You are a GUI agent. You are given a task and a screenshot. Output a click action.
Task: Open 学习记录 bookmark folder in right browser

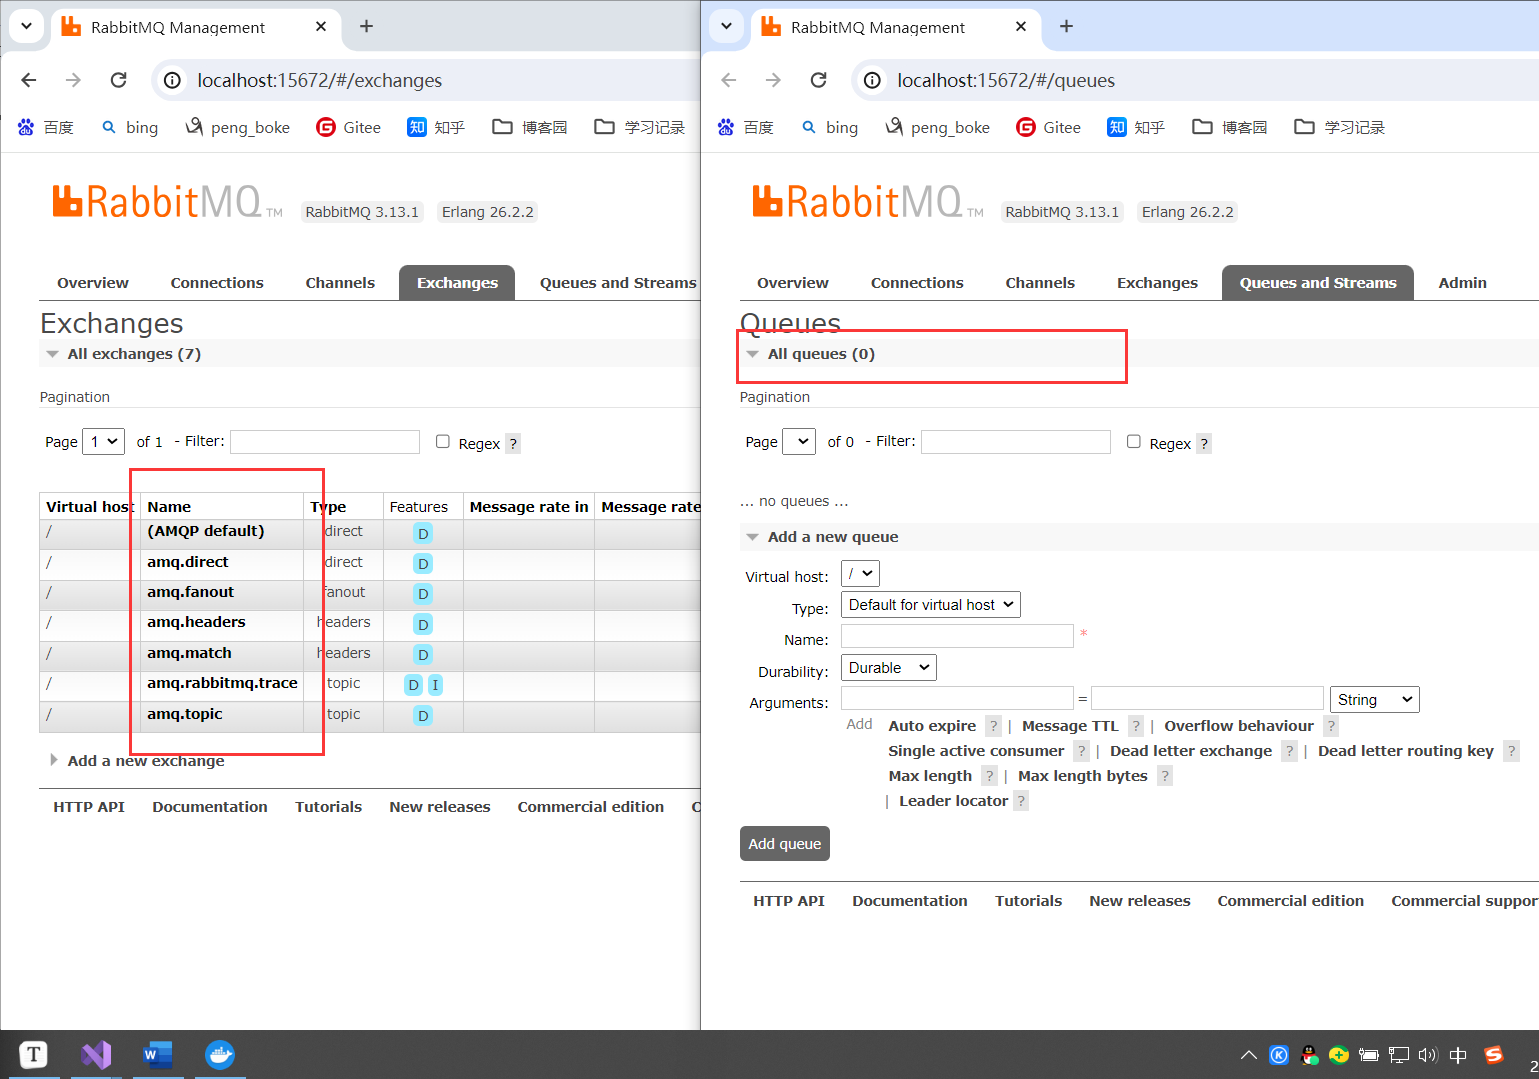point(1339,127)
